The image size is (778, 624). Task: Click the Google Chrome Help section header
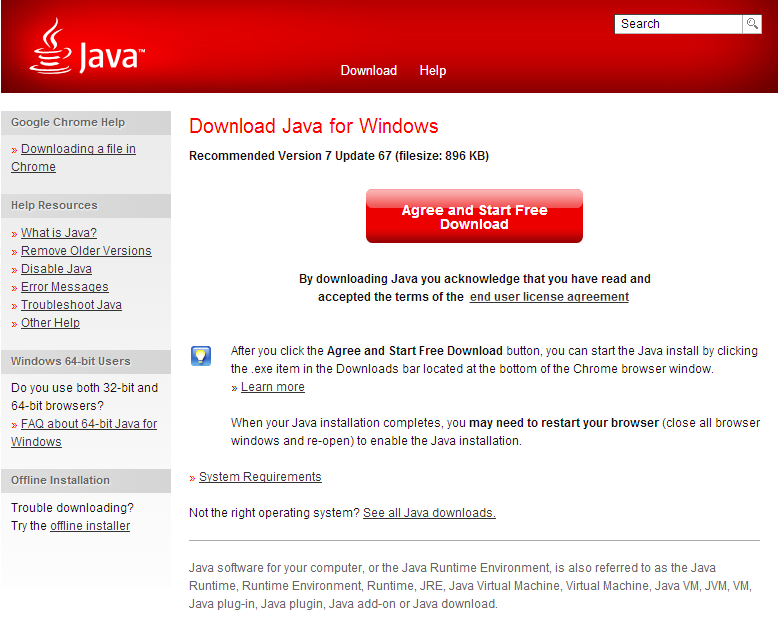(86, 123)
